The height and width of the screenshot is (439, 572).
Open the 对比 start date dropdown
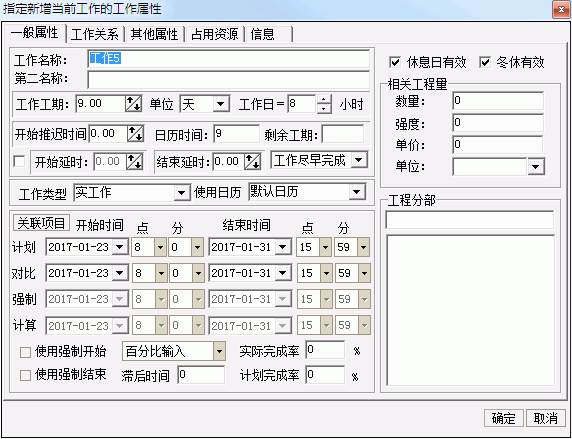(x=120, y=273)
